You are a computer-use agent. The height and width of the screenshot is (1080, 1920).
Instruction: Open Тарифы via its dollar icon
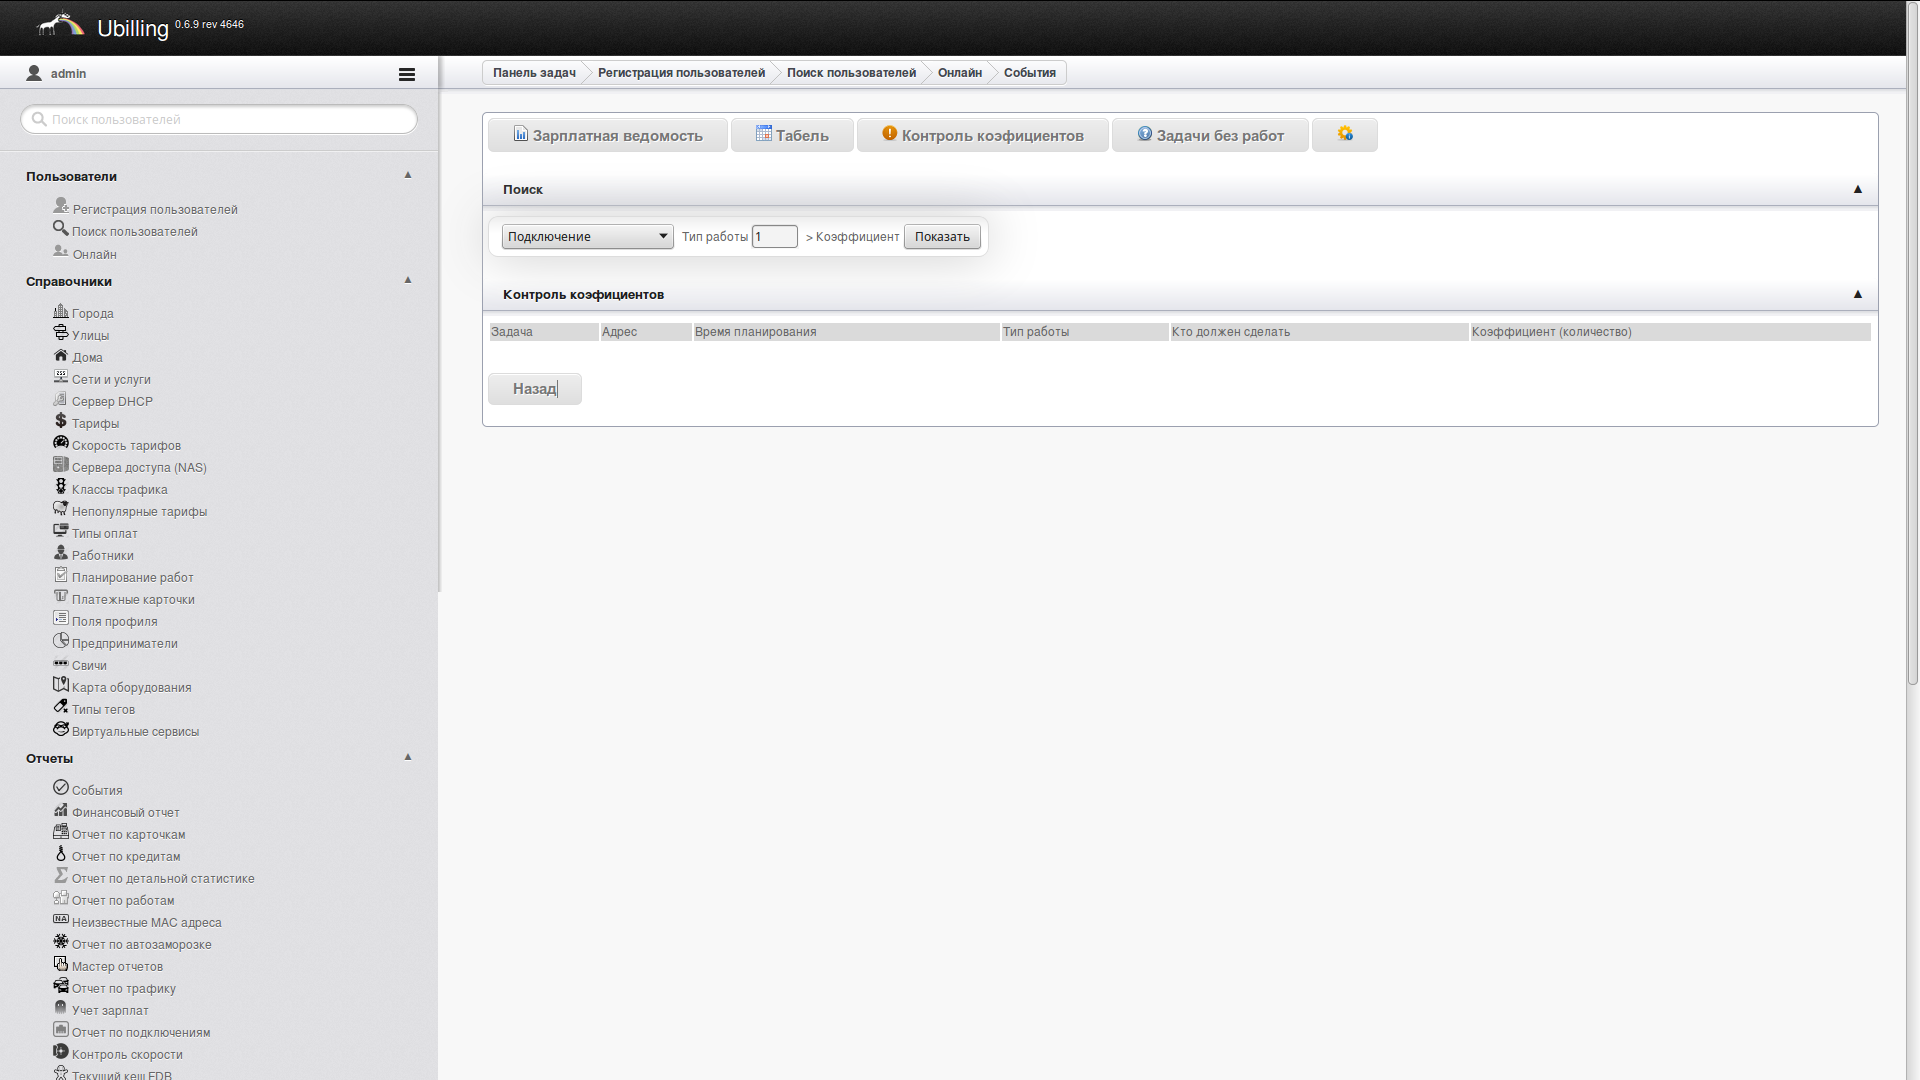point(61,421)
